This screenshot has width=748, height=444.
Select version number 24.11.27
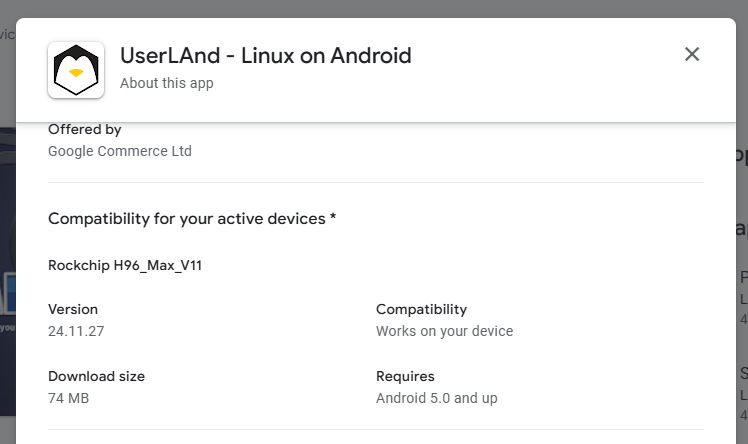pos(77,331)
